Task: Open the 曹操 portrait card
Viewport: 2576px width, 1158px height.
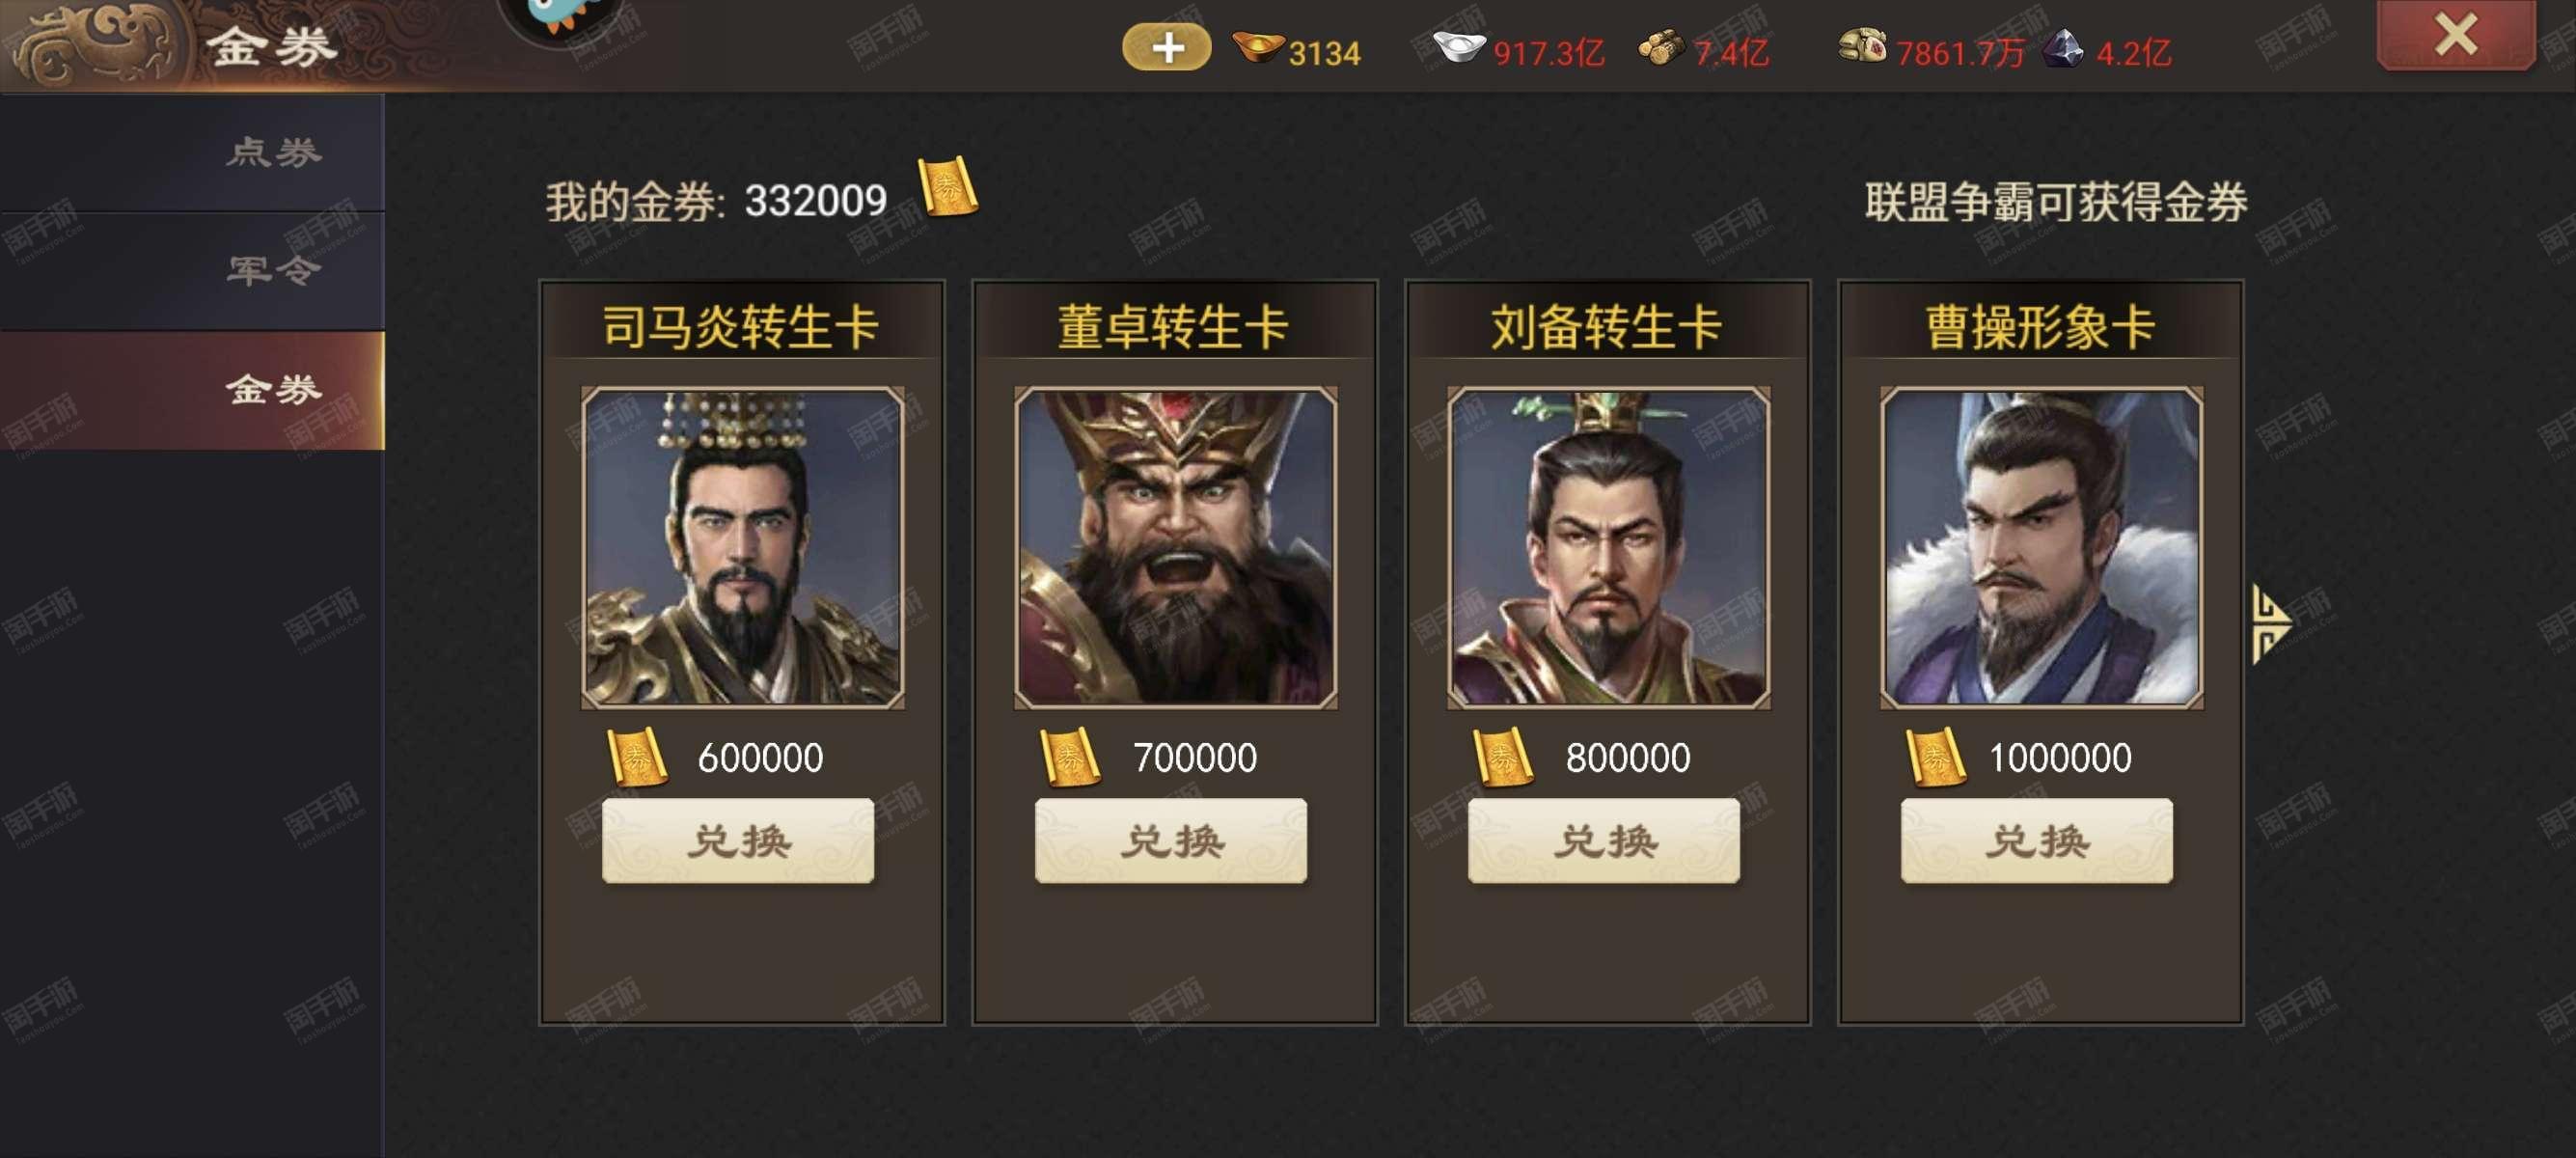Action: pyautogui.click(x=2042, y=548)
